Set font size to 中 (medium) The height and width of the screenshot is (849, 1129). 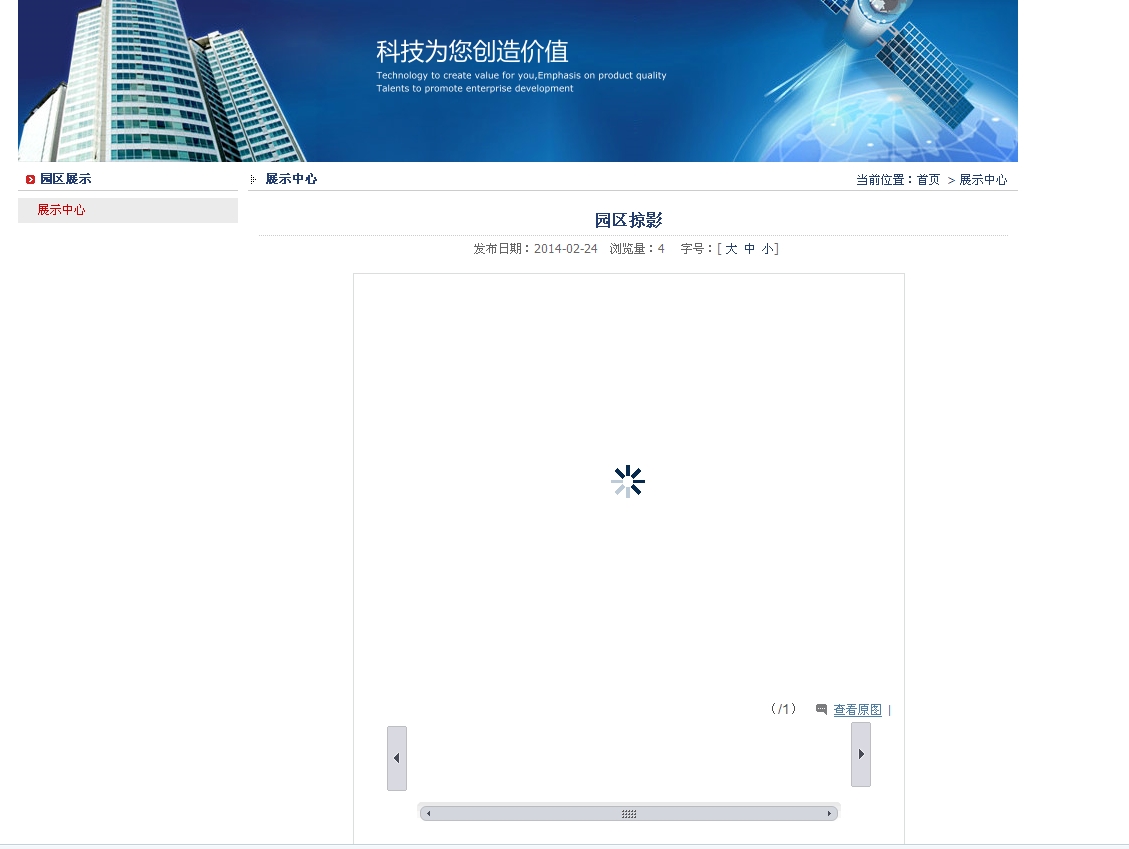pyautogui.click(x=749, y=249)
